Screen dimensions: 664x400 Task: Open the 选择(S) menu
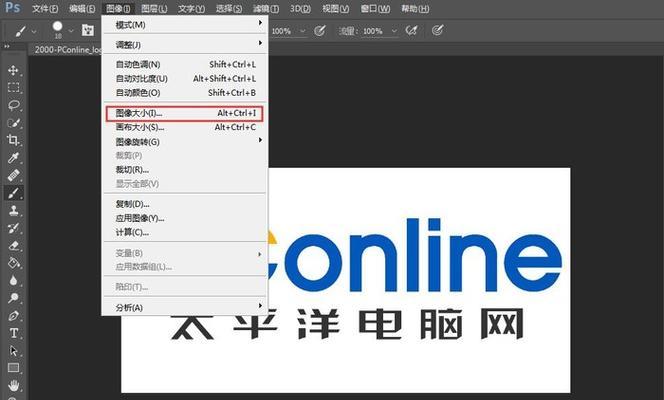(x=229, y=8)
